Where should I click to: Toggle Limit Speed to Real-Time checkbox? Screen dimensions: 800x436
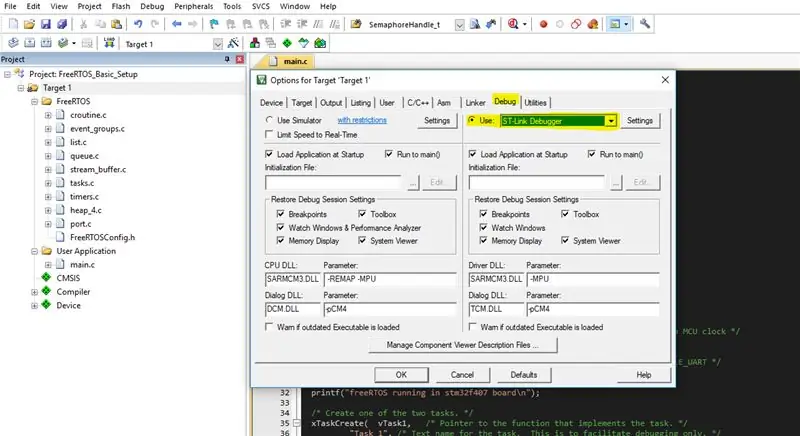tap(269, 135)
